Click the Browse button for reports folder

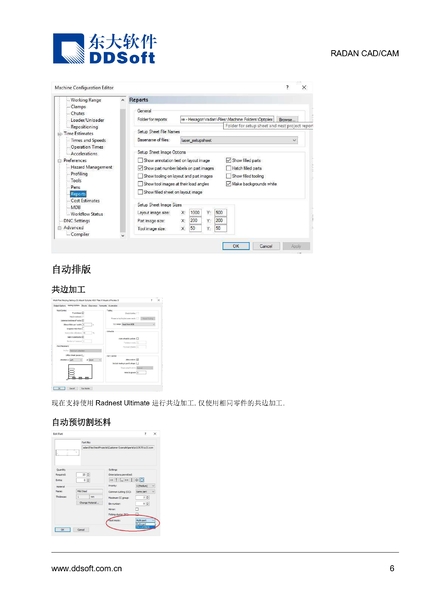(x=287, y=119)
